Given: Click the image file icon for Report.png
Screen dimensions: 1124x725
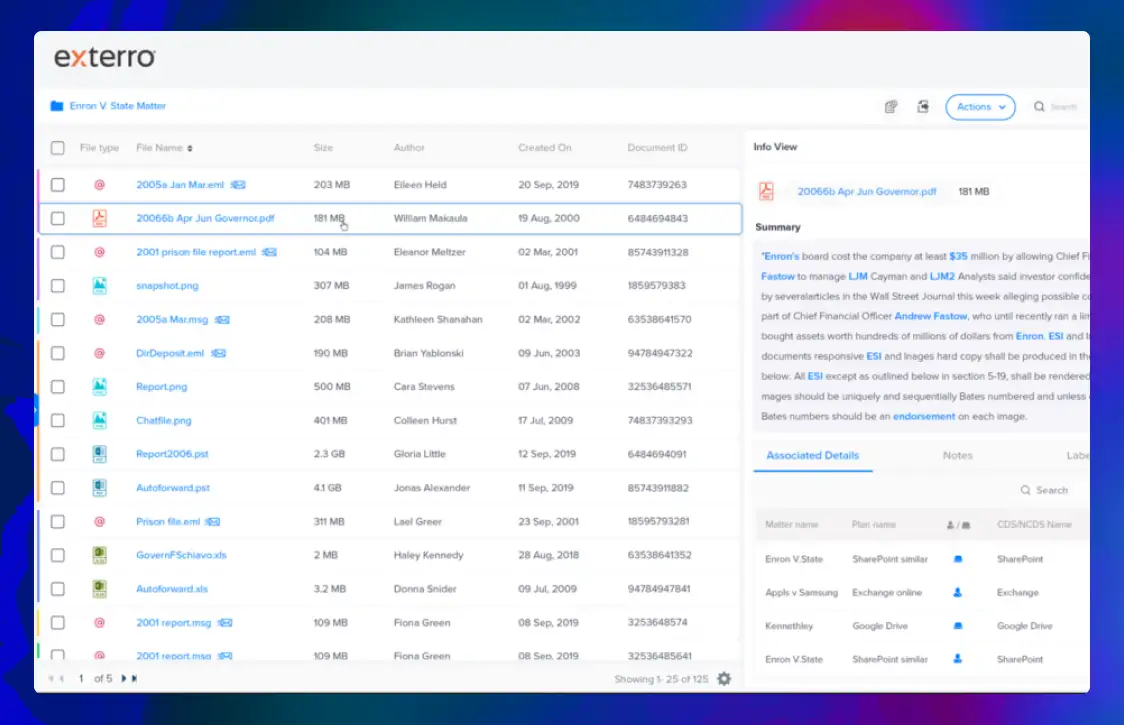Looking at the screenshot, I should pos(100,387).
